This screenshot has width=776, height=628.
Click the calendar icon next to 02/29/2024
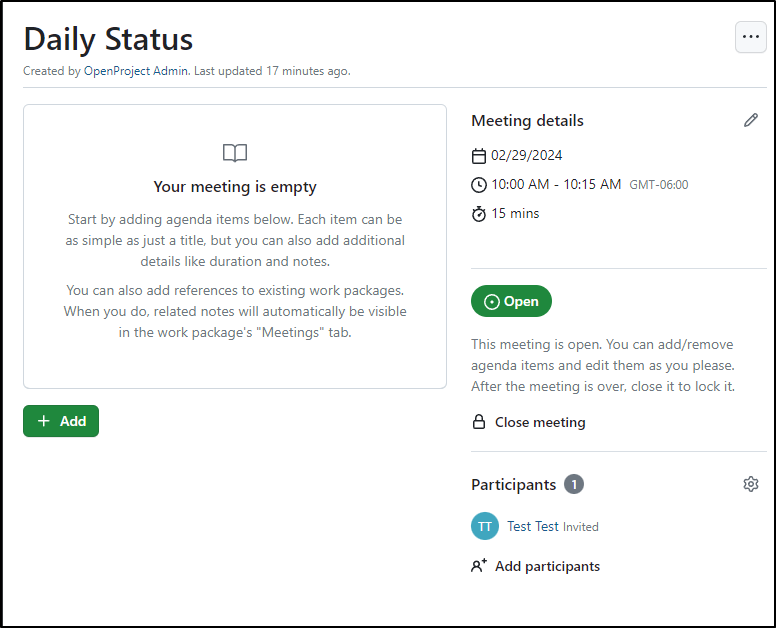click(x=479, y=156)
